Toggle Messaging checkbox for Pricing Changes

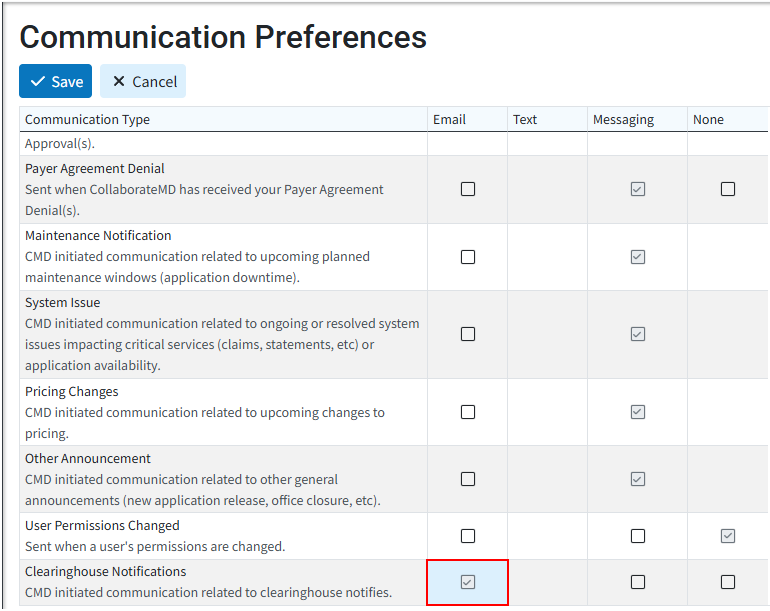tap(638, 412)
